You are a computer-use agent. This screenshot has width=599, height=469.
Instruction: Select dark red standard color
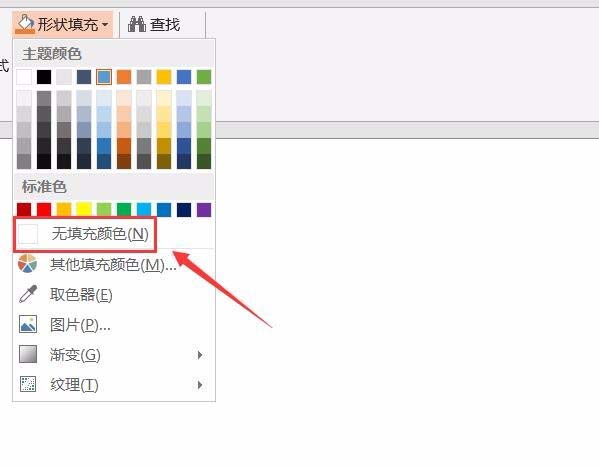coord(24,210)
